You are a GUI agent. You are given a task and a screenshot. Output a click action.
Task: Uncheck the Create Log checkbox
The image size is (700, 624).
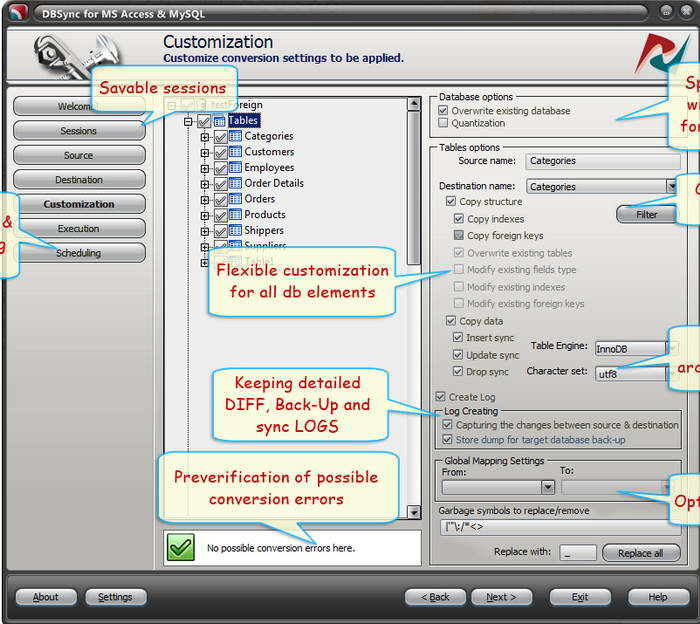tap(441, 397)
